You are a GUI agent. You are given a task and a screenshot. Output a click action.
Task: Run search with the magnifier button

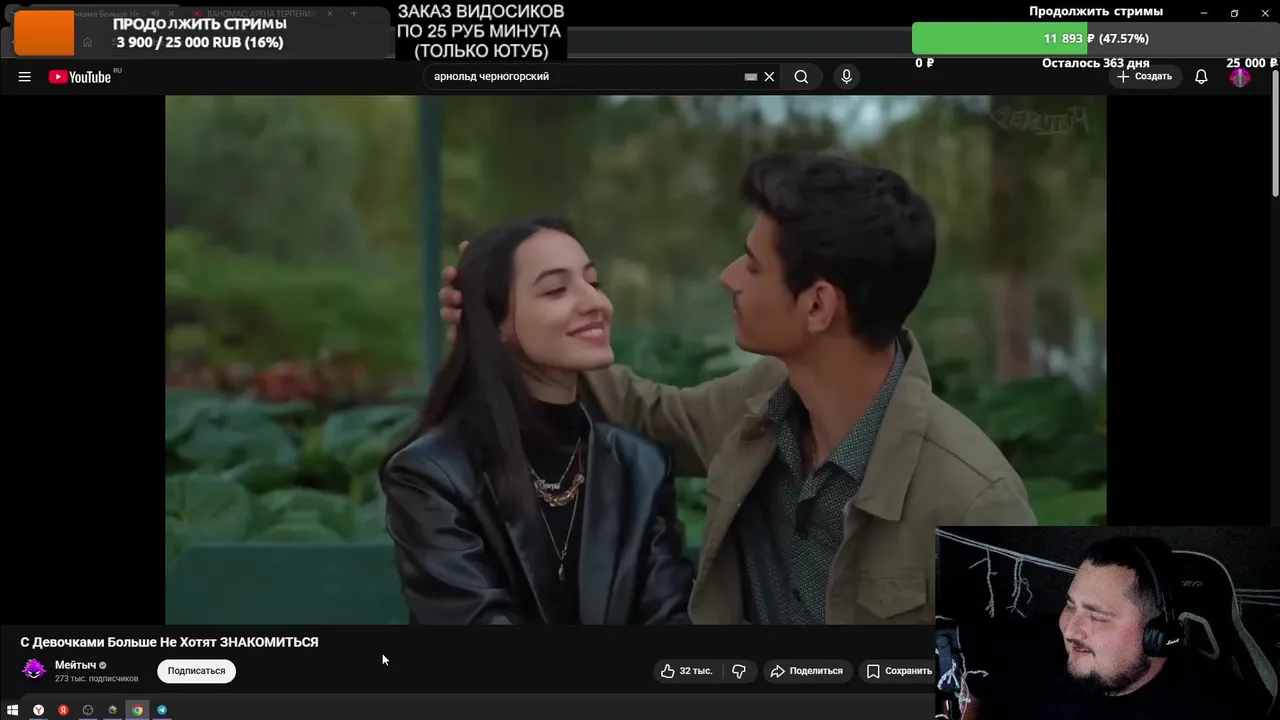pos(801,77)
